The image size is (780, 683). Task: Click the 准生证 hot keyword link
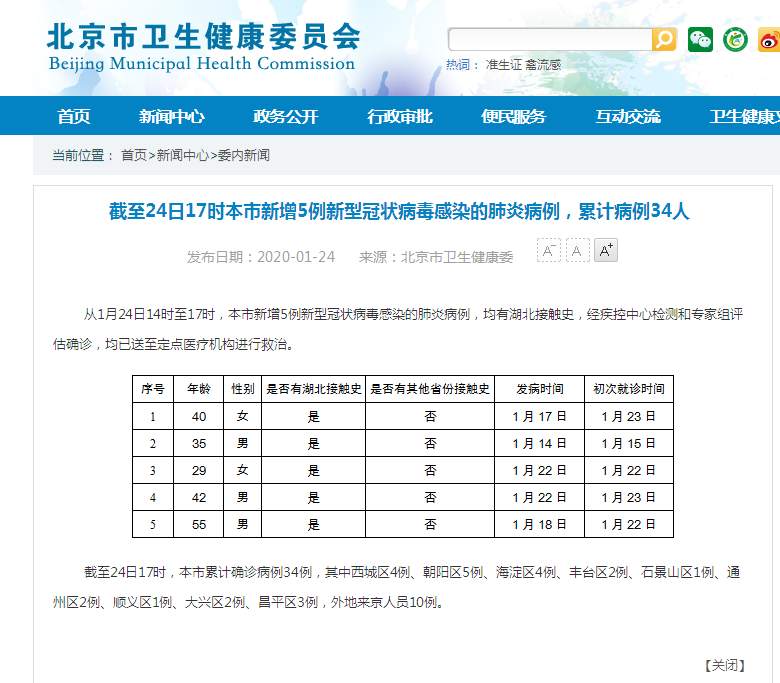(503, 65)
